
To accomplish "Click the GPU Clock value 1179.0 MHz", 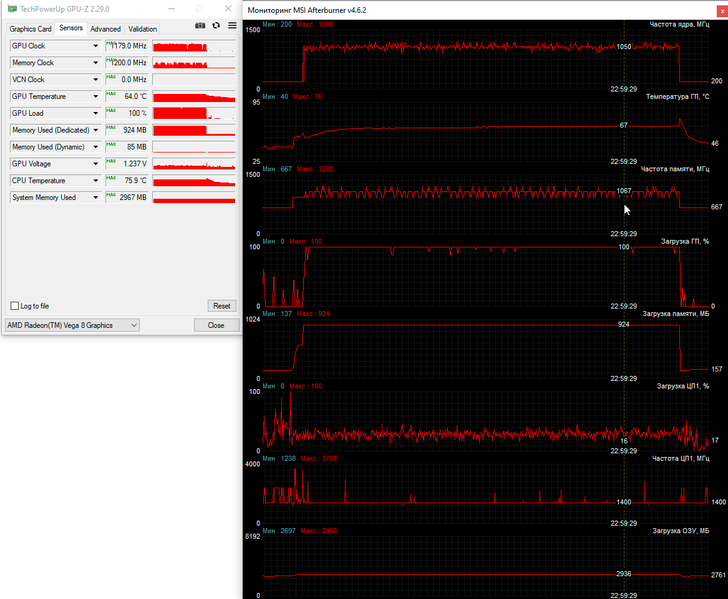I will (129, 46).
